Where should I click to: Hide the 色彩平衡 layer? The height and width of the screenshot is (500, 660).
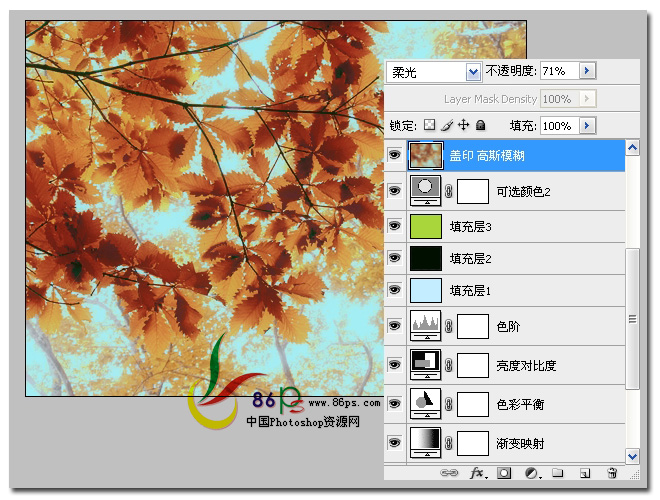point(394,403)
